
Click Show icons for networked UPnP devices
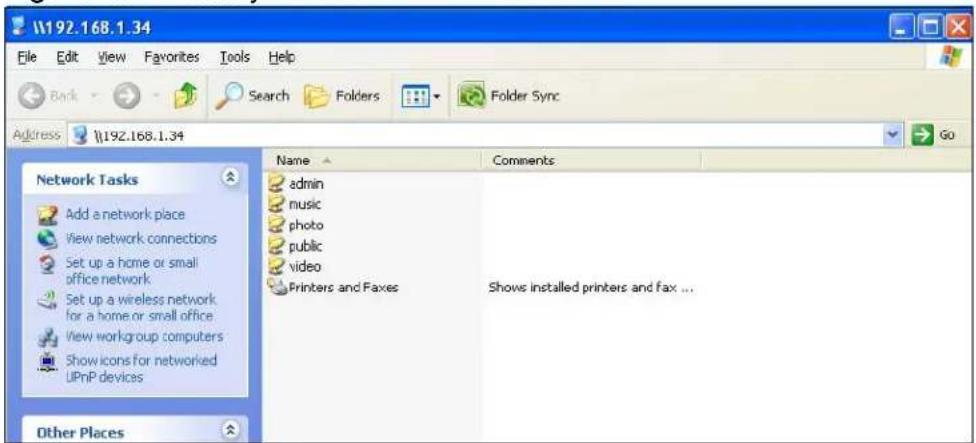click(x=141, y=369)
